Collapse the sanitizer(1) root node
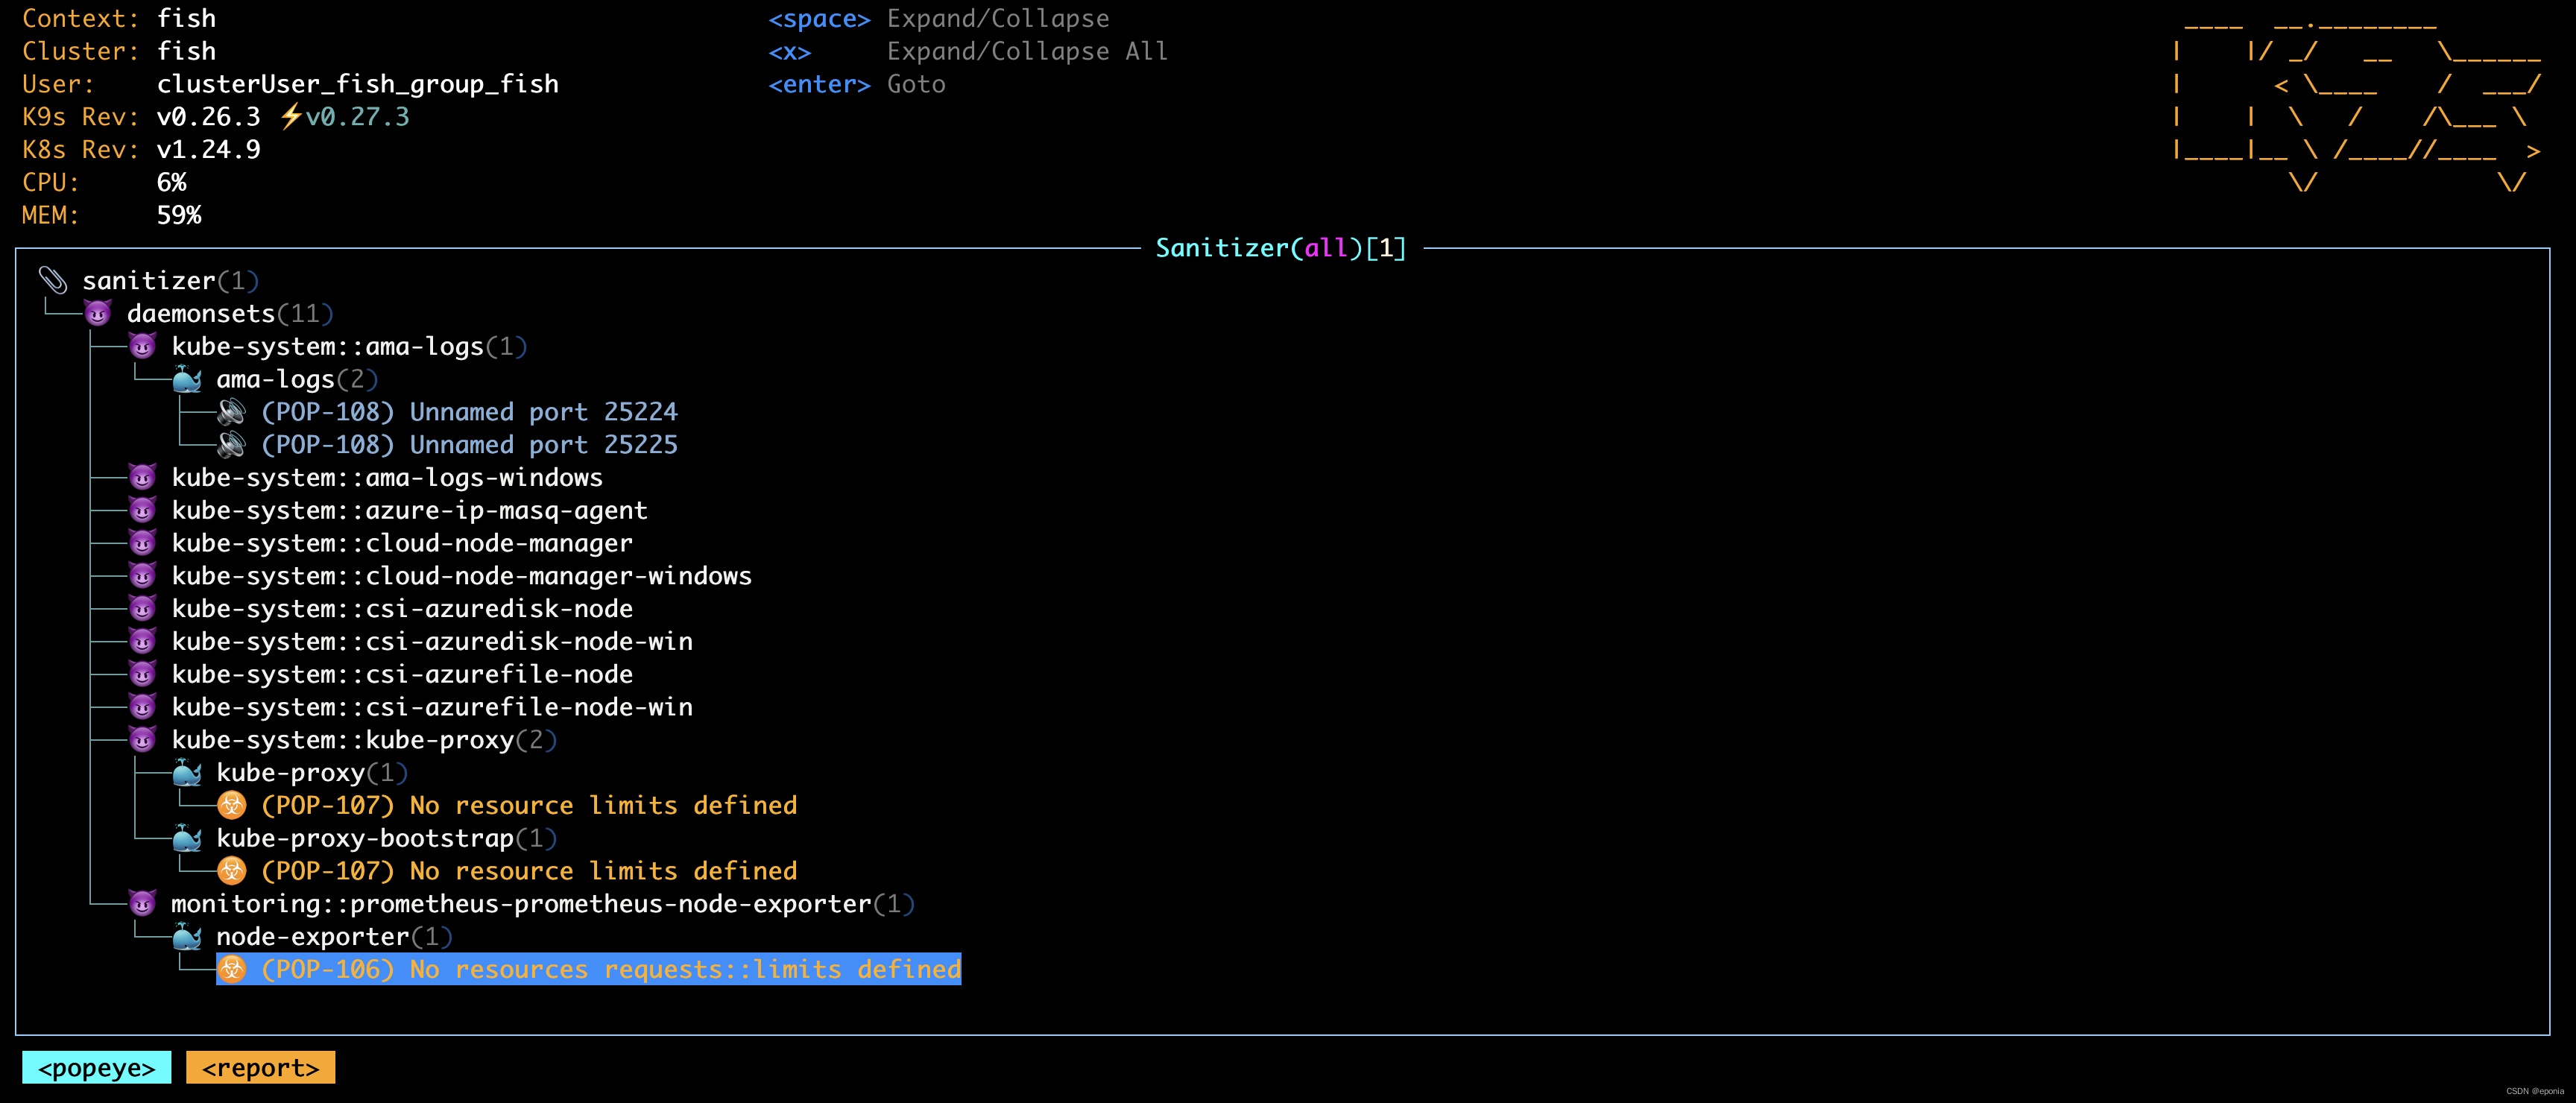The image size is (2576, 1103). [x=171, y=281]
